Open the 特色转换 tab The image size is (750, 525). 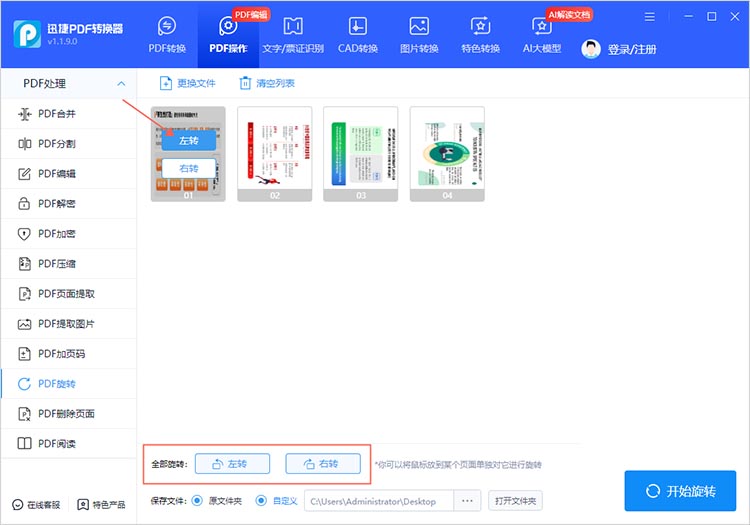coord(480,34)
